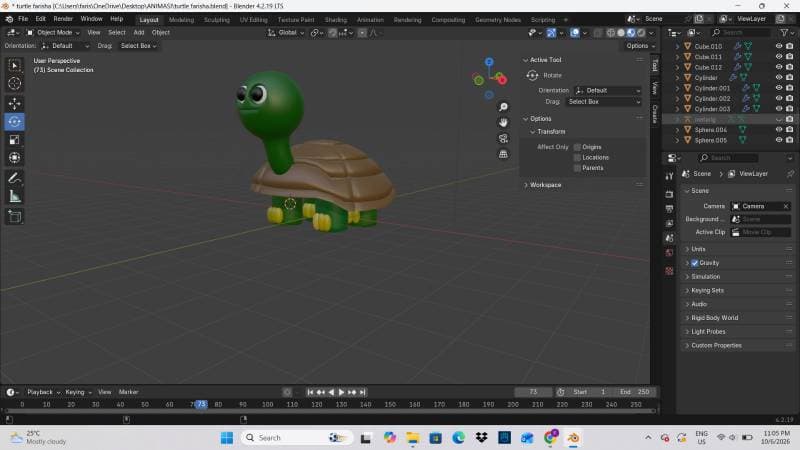
Task: Select the Move tool
Action: 14,103
